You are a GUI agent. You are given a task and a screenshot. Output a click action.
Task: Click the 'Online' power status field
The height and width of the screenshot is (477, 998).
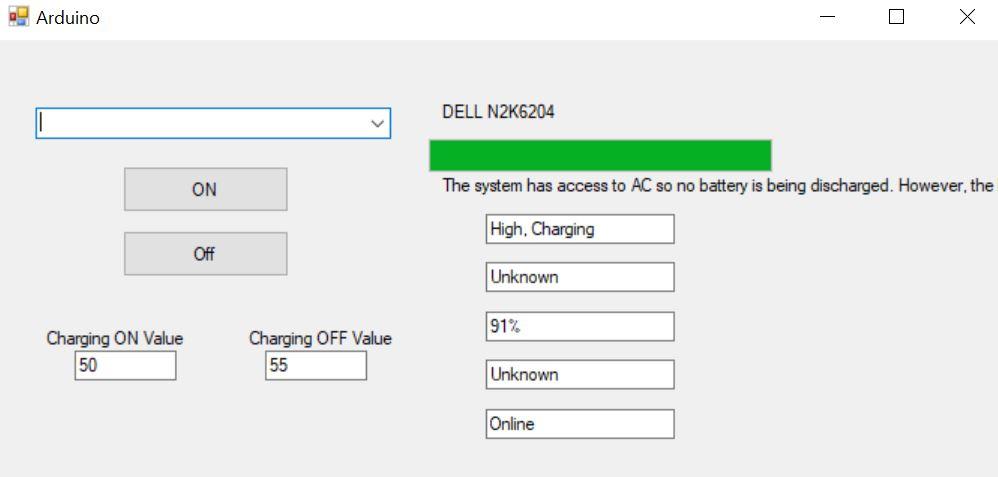click(580, 424)
